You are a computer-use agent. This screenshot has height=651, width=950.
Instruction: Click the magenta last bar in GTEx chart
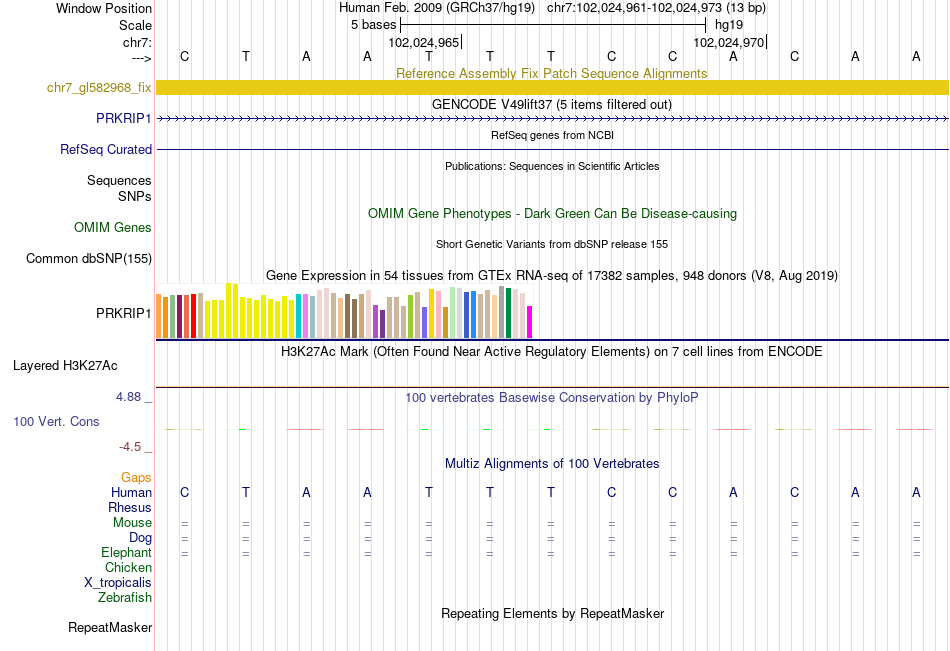tap(530, 322)
